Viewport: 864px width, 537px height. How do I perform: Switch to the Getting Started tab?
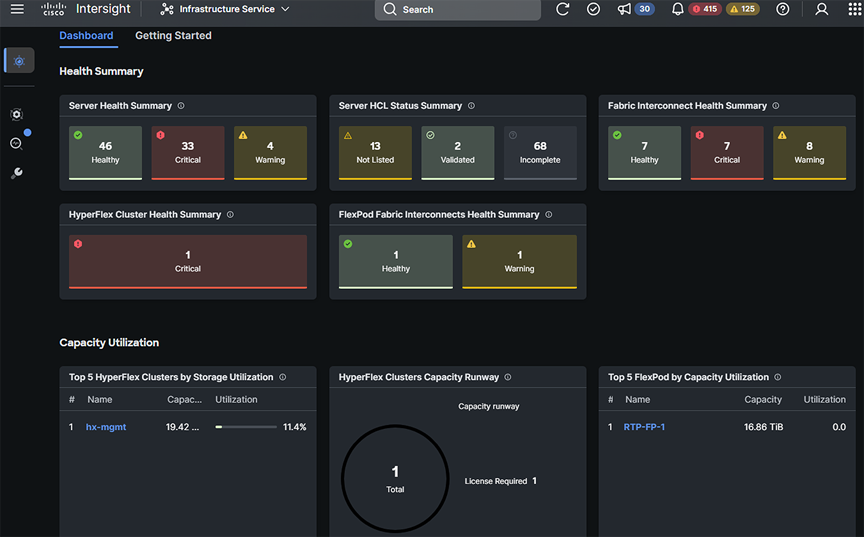(173, 36)
